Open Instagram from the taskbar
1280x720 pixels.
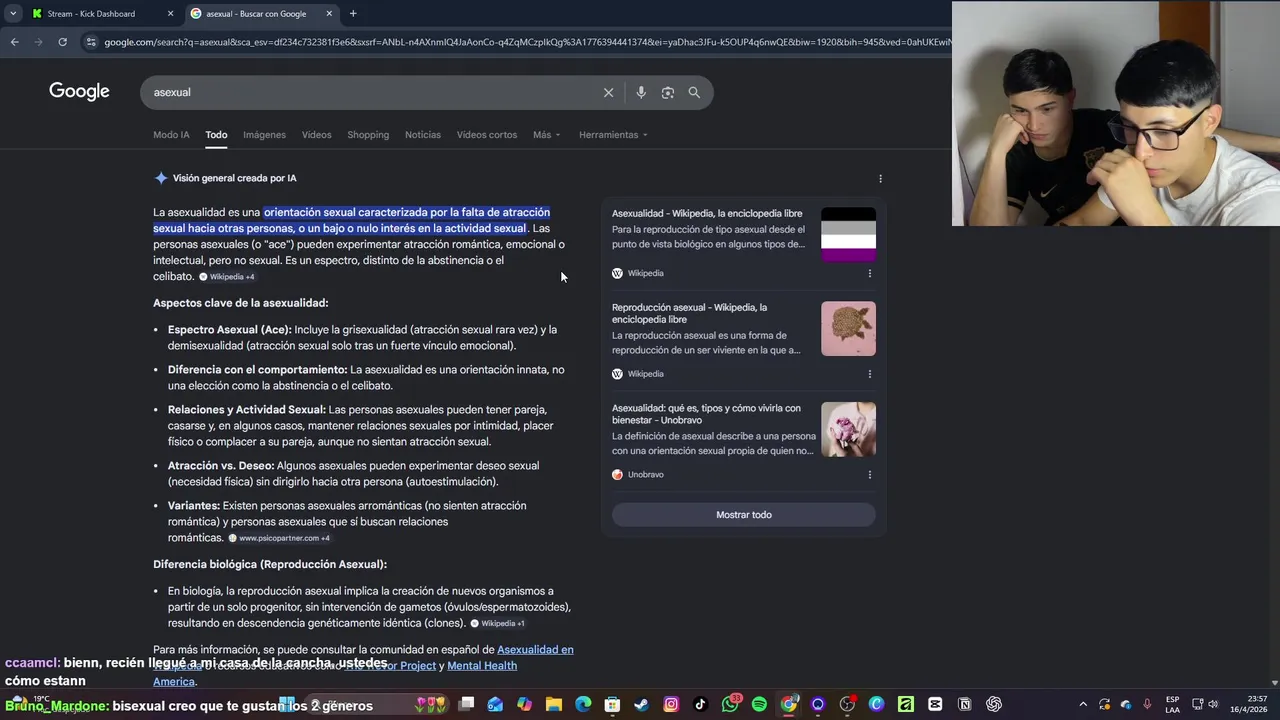(x=671, y=704)
